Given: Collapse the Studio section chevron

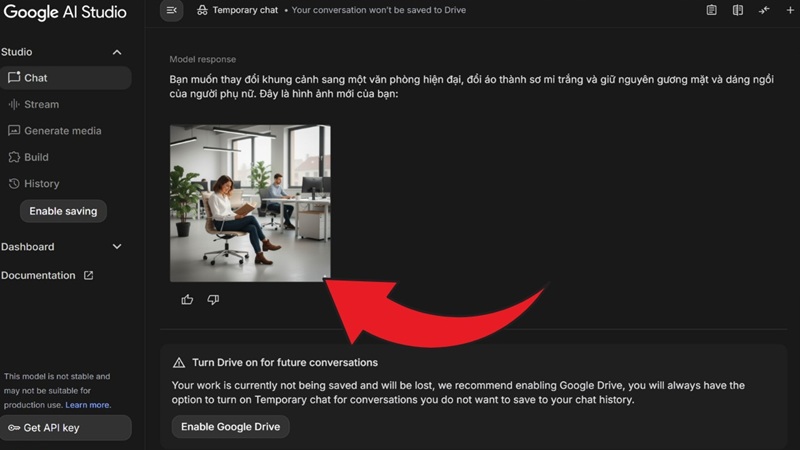Looking at the screenshot, I should tap(117, 52).
